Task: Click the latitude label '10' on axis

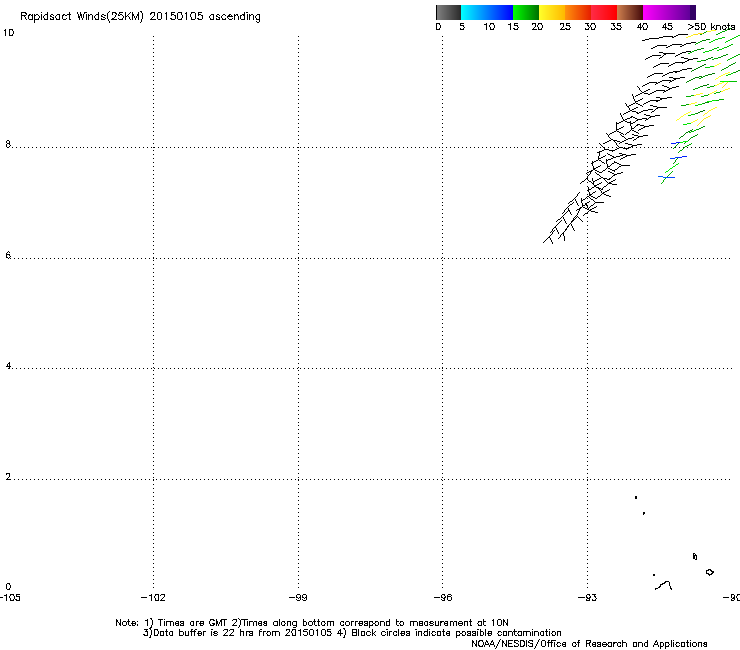Action: point(8,33)
